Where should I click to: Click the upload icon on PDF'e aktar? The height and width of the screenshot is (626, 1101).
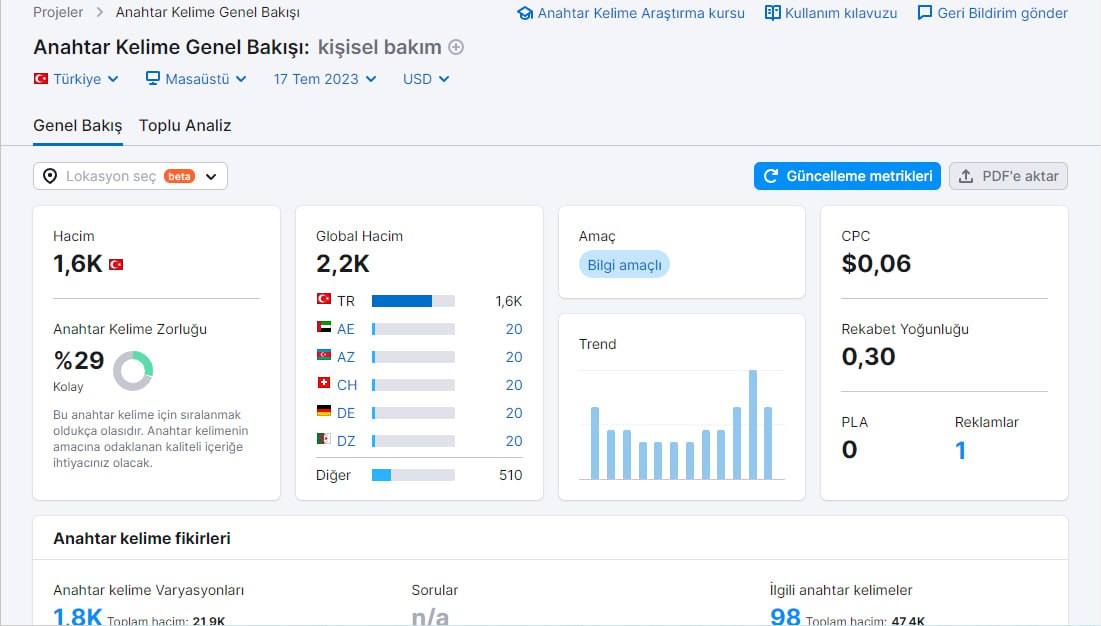[x=966, y=176]
